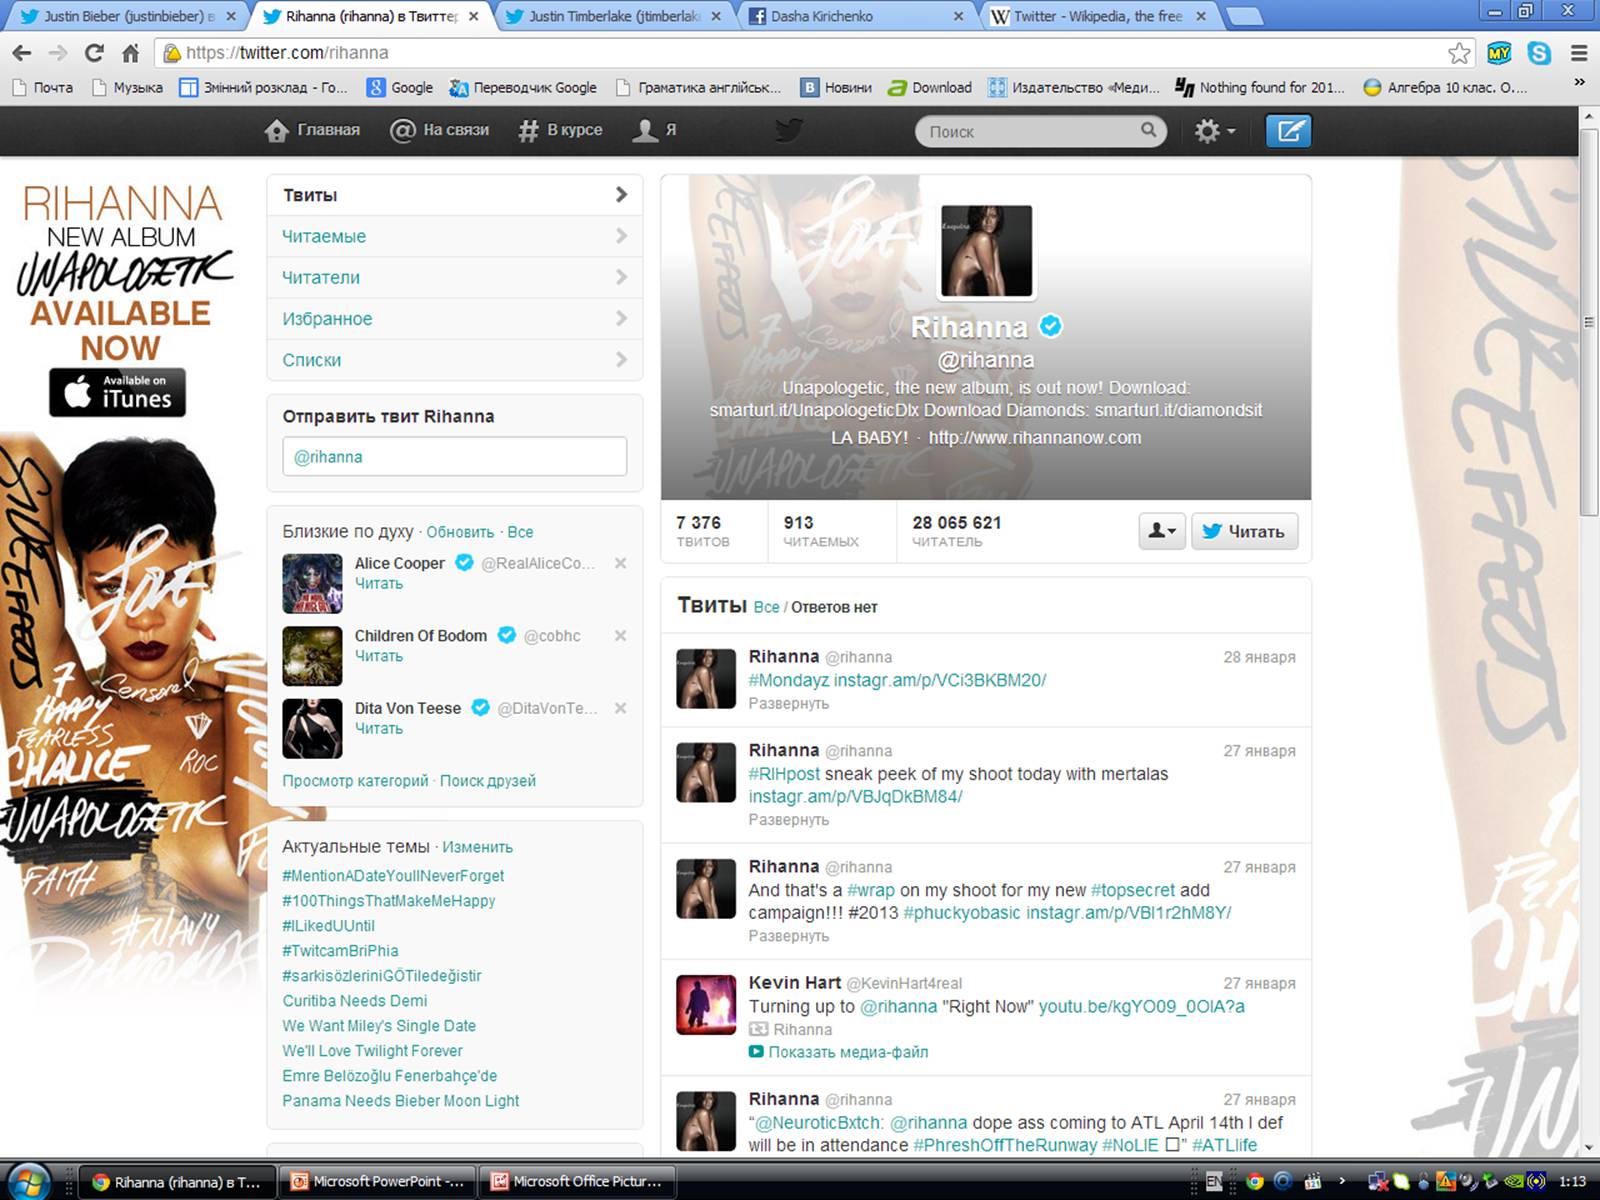Viewport: 1600px width, 1200px height.
Task: Click Все link next to Обновить
Action: tap(520, 532)
